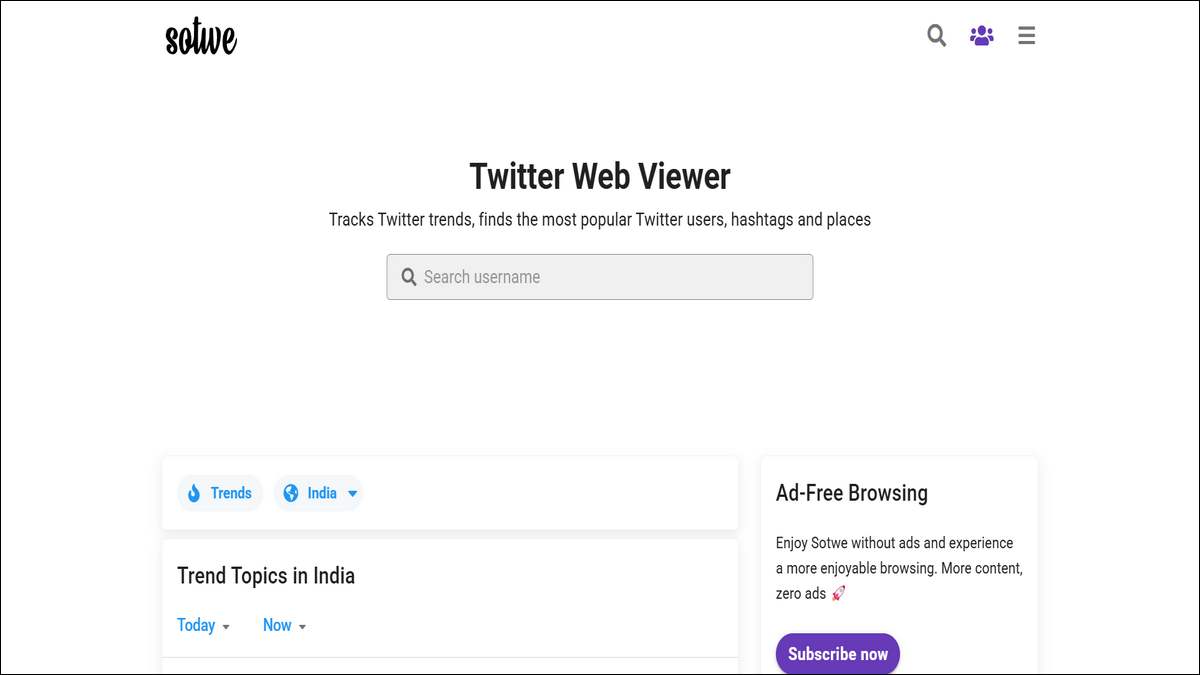Click the Sotwe logo in the header
This screenshot has height=675, width=1200.
coord(201,37)
